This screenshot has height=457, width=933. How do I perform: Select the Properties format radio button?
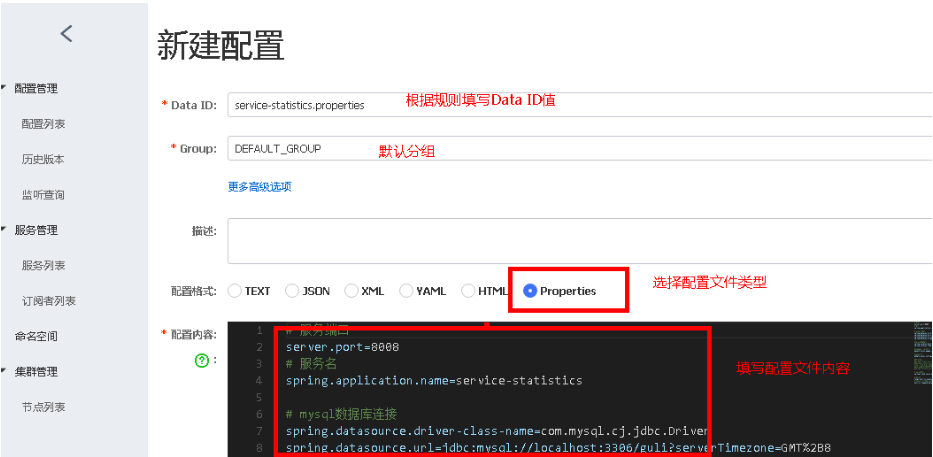[x=530, y=291]
